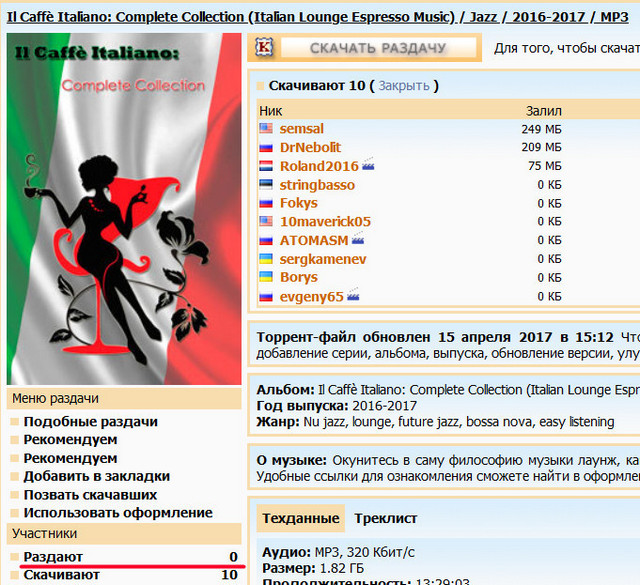Click the Скачивают 10 panel heading

317,86
